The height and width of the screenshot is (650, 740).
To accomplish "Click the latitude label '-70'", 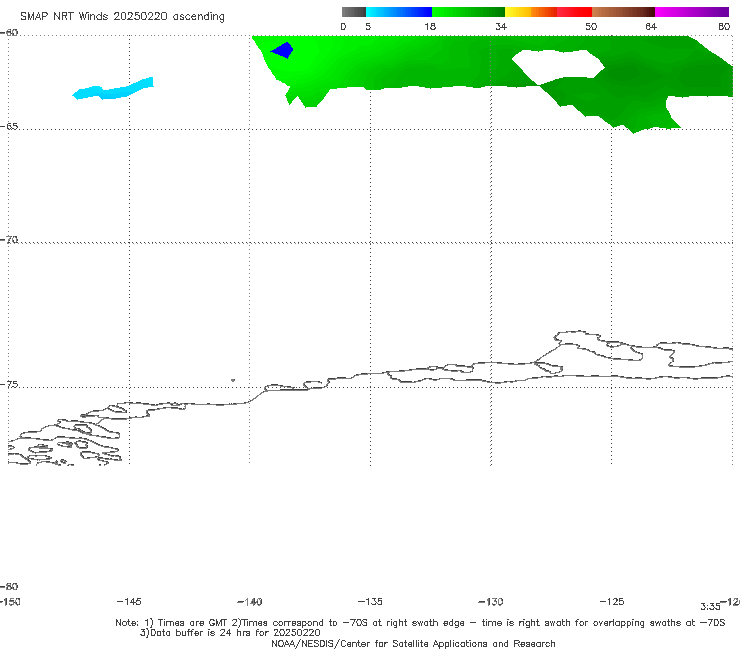I will 9,240.
